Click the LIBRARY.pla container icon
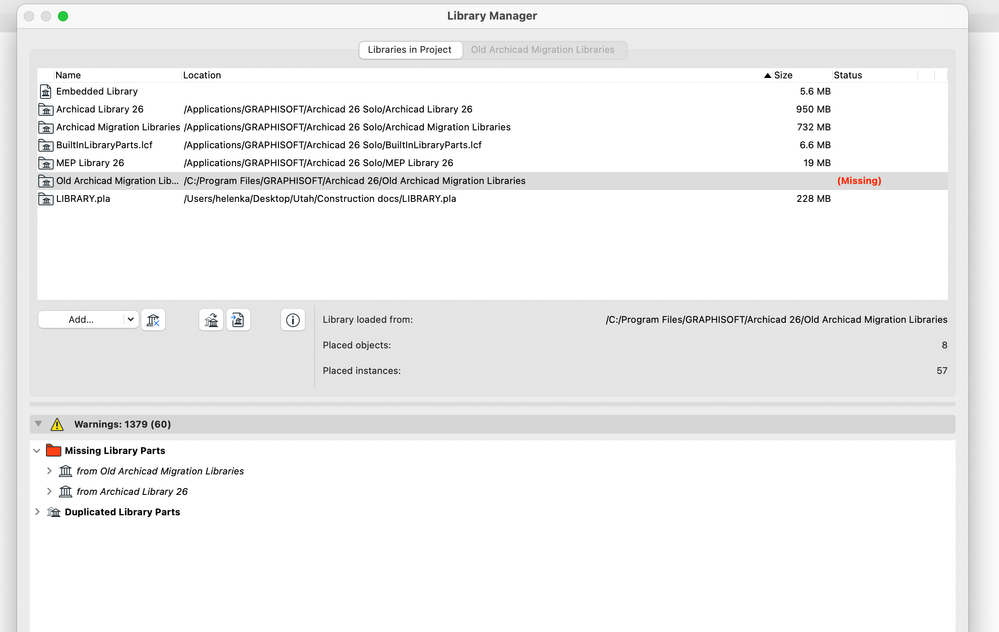The image size is (999, 632). coord(46,198)
